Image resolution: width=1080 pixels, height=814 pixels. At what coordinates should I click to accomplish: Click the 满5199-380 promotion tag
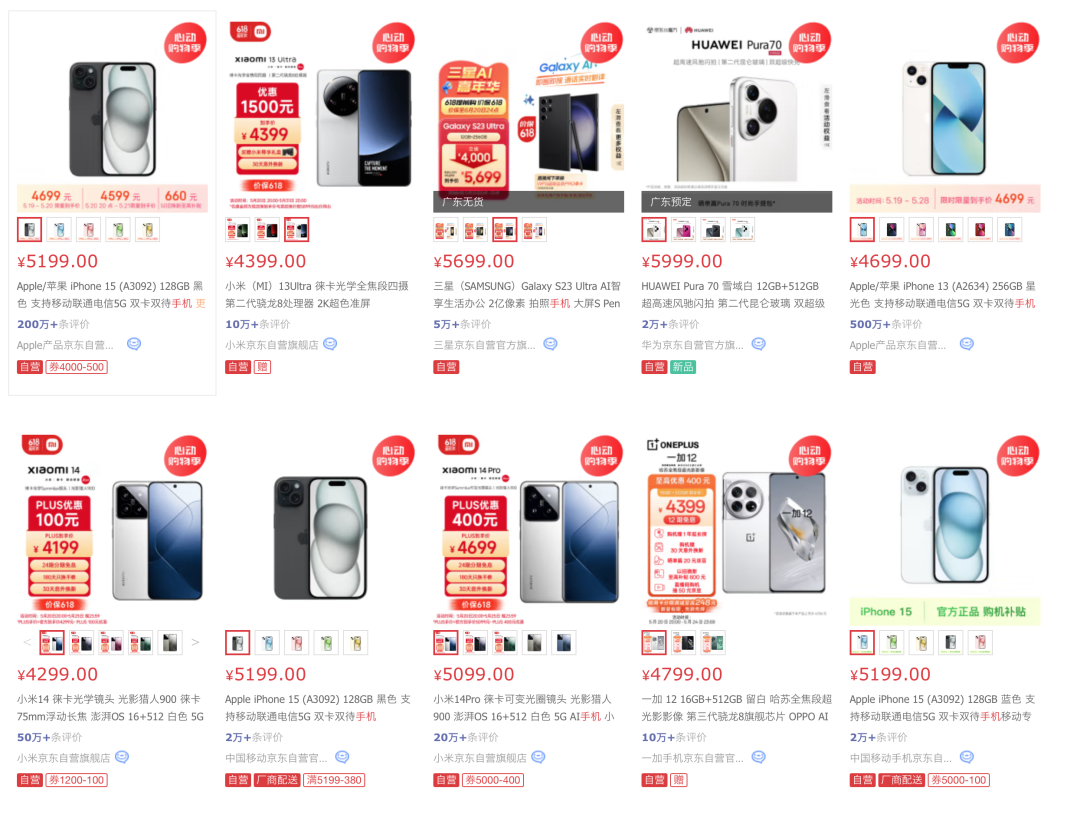pyautogui.click(x=334, y=780)
